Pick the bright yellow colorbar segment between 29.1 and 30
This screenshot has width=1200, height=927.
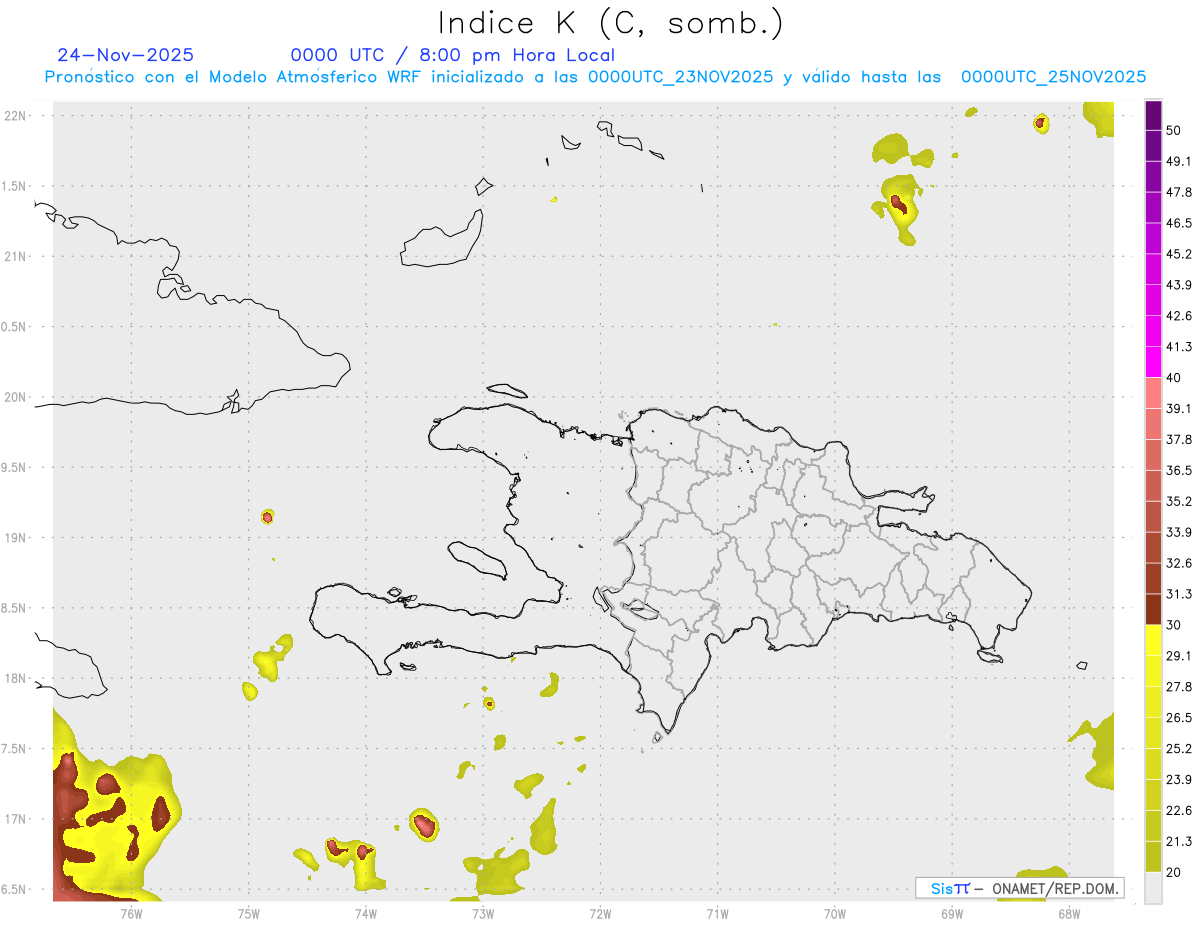pos(1153,640)
